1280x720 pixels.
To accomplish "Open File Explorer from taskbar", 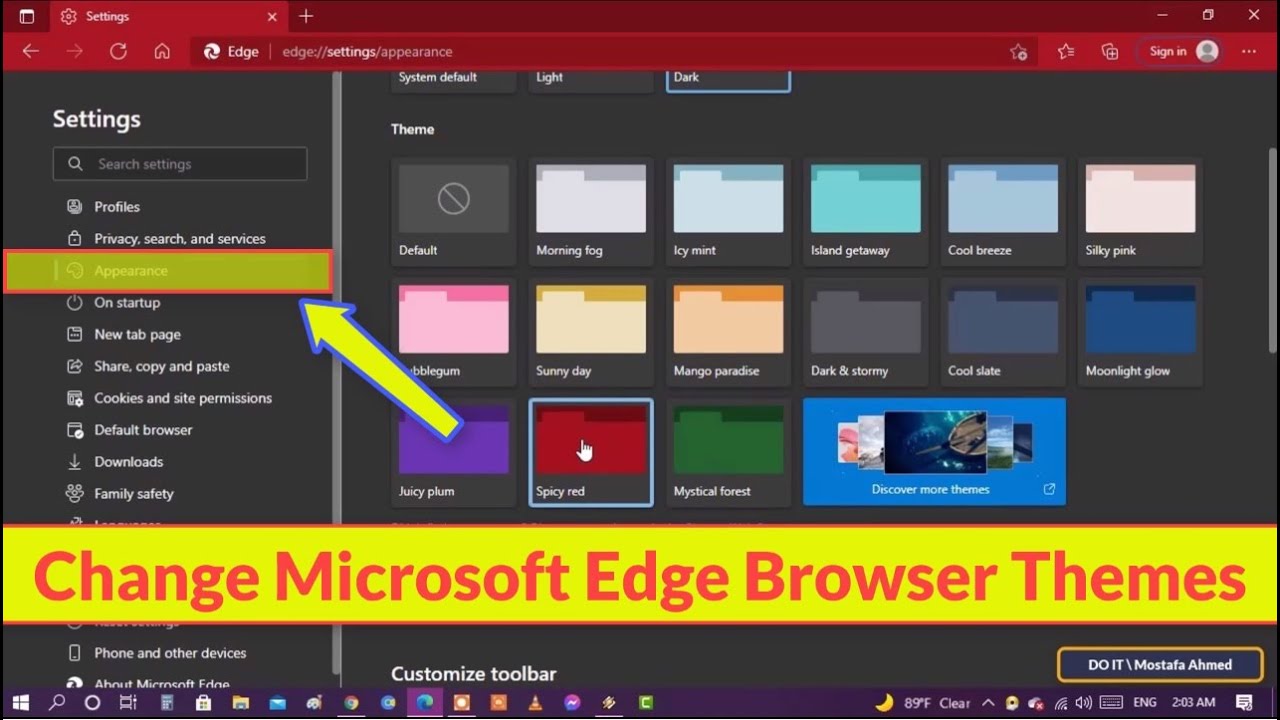I will [x=240, y=703].
